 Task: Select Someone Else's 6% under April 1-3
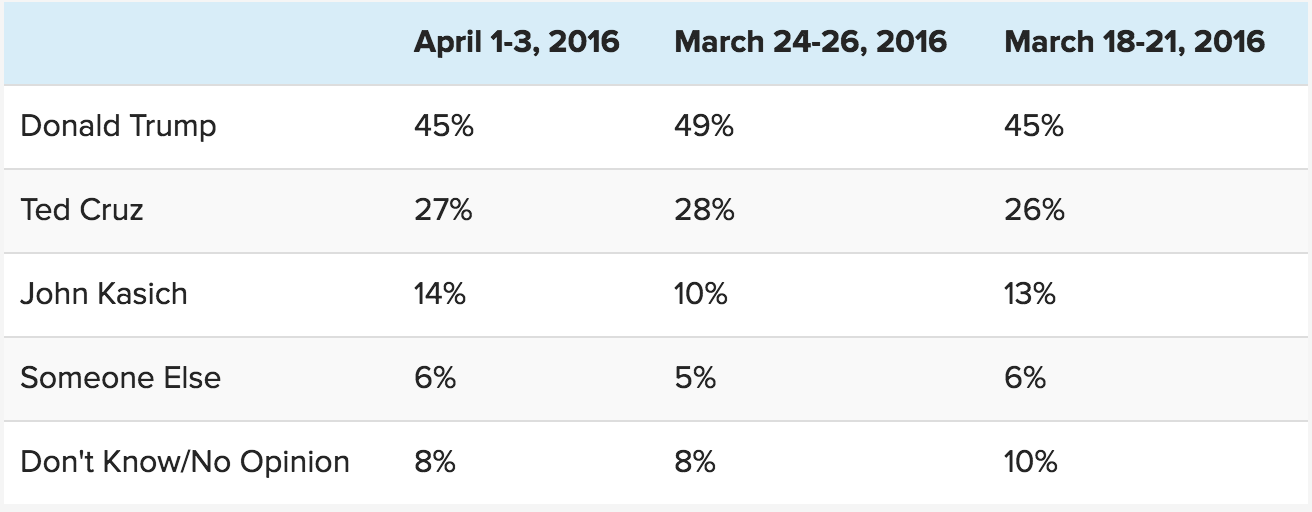click(x=435, y=378)
